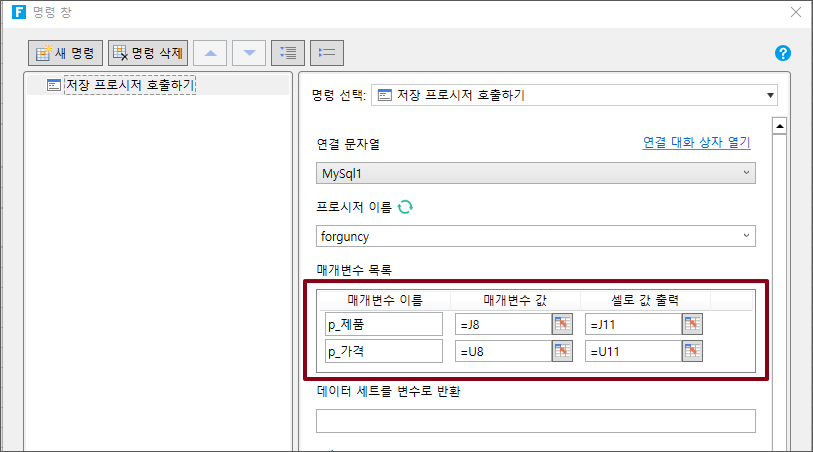Refresh the procedure name list
The width and height of the screenshot is (813, 452).
(405, 207)
